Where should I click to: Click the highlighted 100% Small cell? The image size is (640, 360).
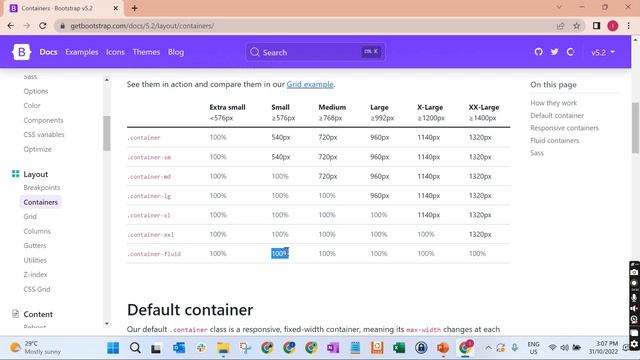pos(280,253)
